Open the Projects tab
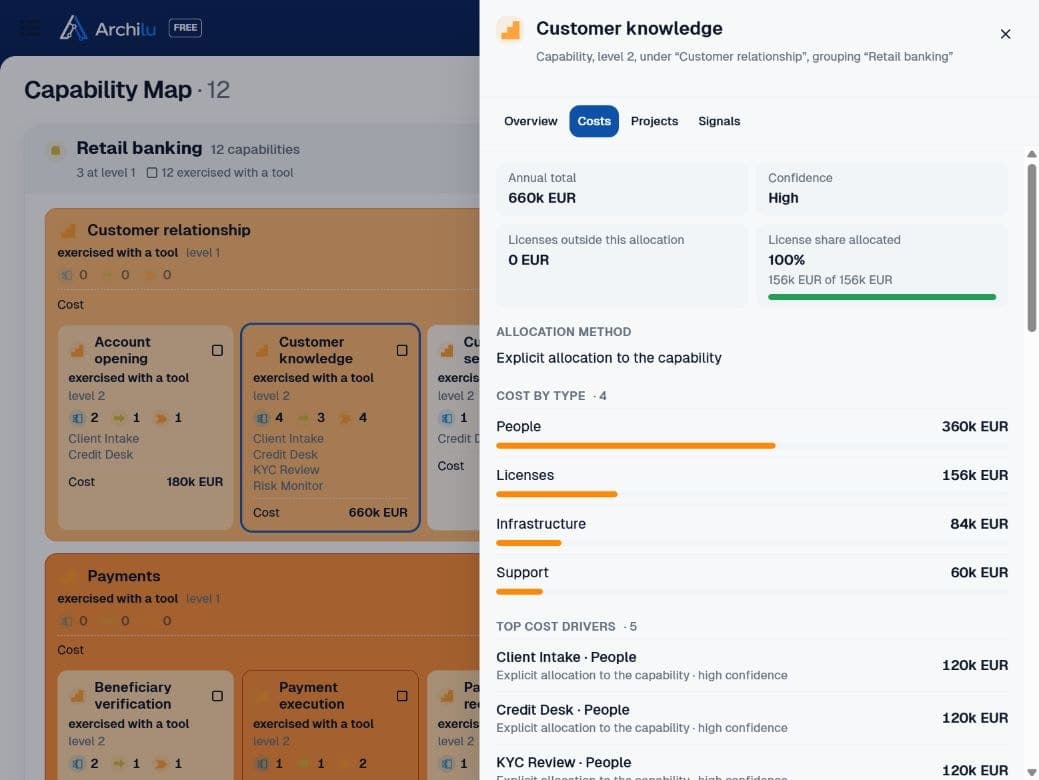1039x780 pixels. (654, 121)
